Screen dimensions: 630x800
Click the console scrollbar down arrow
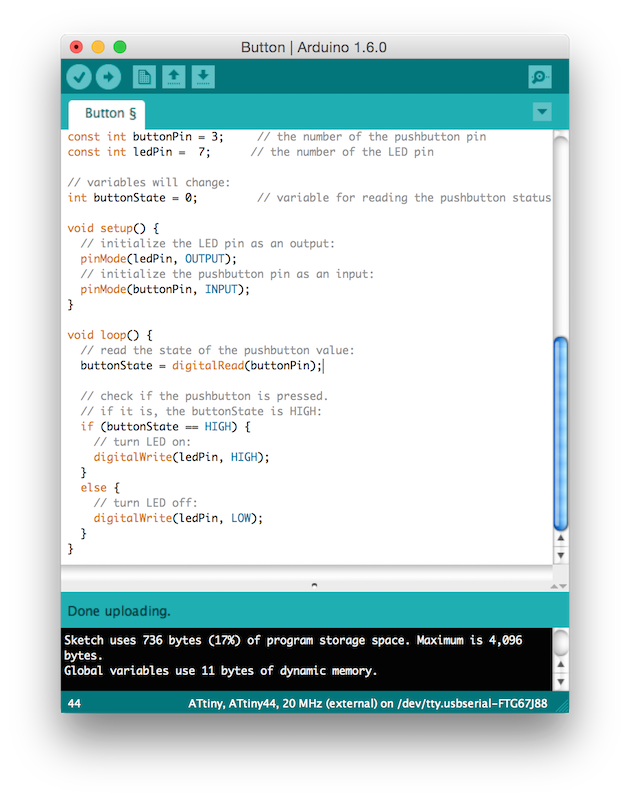tap(560, 681)
